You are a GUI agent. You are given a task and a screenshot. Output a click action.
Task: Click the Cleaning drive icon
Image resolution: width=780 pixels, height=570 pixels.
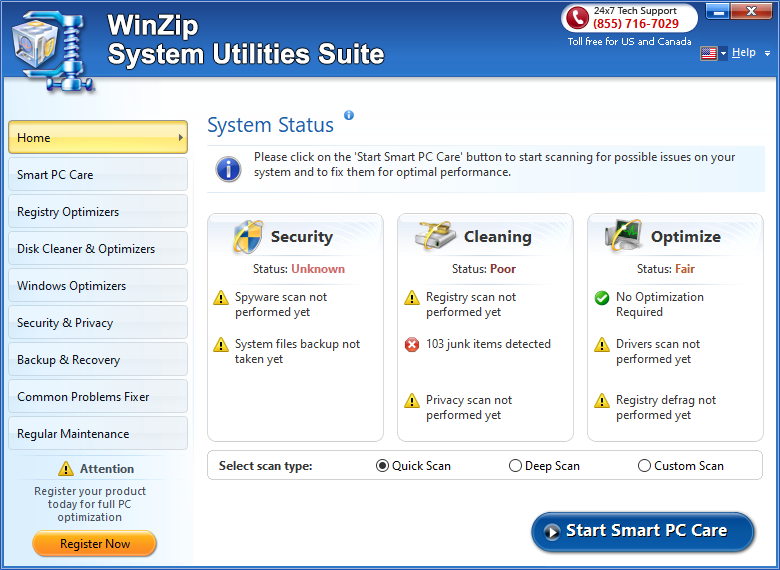[435, 236]
